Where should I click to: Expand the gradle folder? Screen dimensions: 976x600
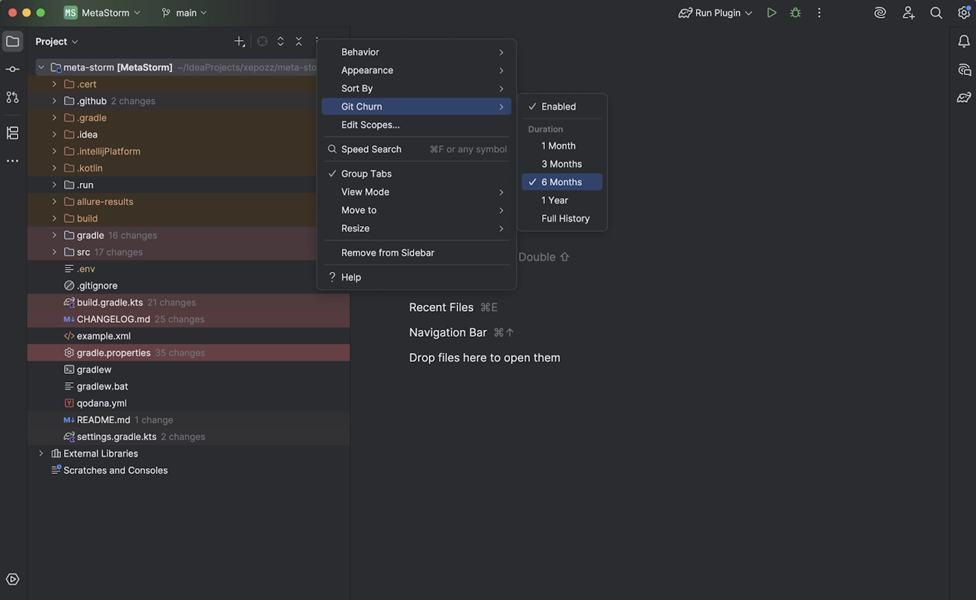[54, 235]
